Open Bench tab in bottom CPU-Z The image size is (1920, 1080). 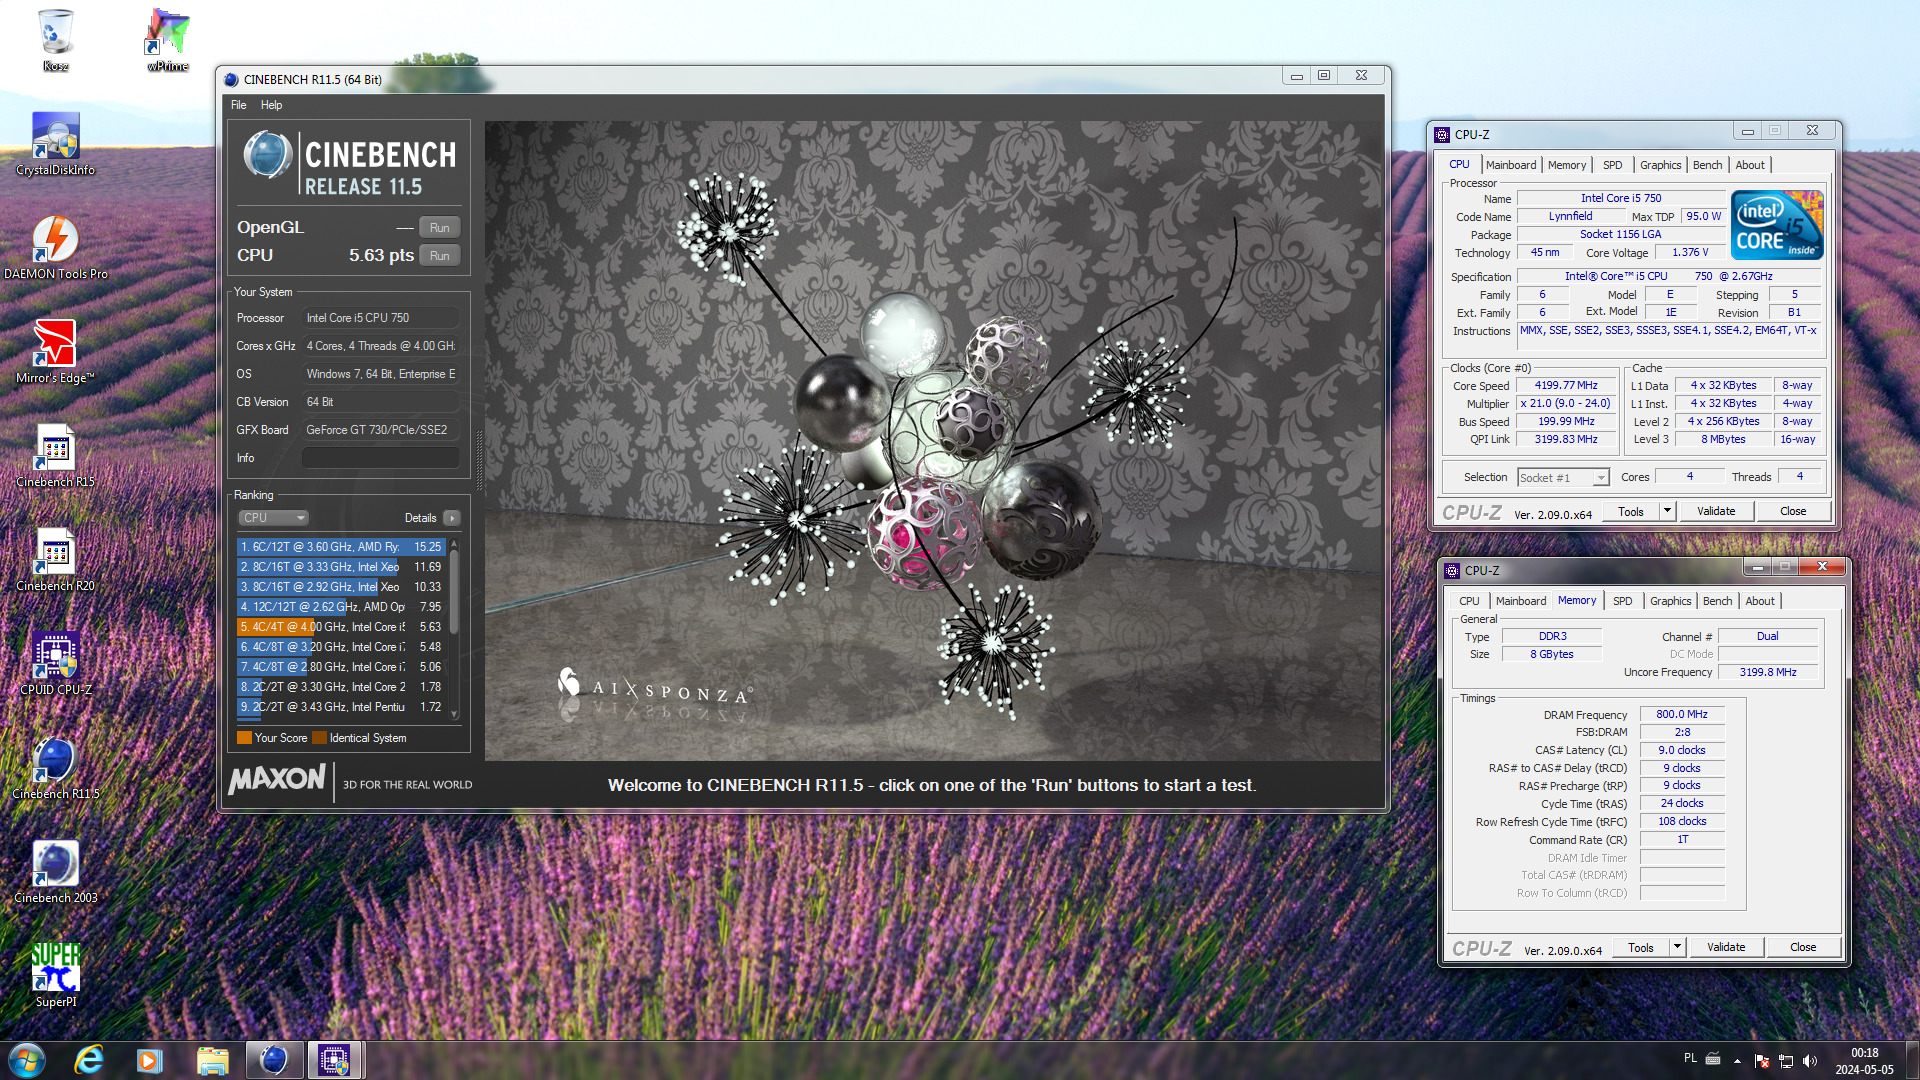1717,601
